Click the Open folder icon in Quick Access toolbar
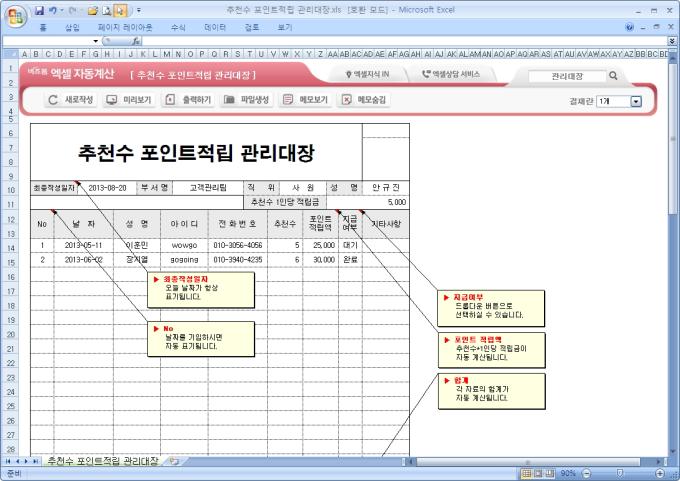This screenshot has height=481, width=680. coord(92,10)
